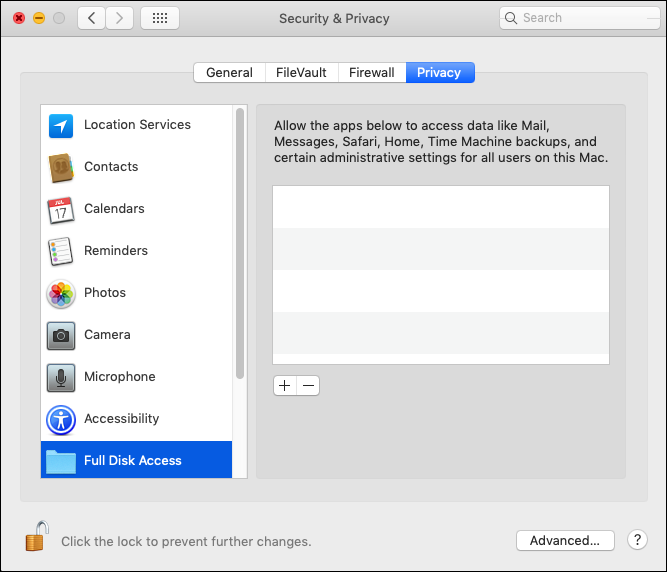Click the Photos pinwheel icon

61,293
